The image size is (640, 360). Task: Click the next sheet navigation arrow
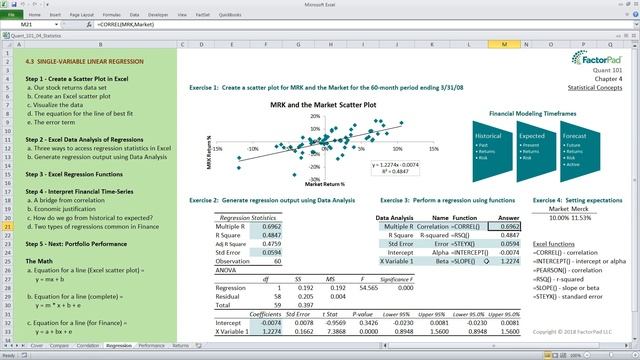[17, 345]
